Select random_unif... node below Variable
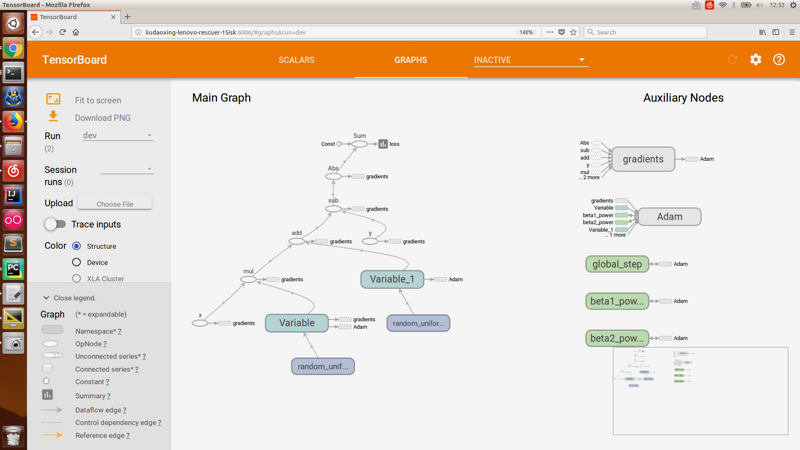This screenshot has height=450, width=800. 323,366
